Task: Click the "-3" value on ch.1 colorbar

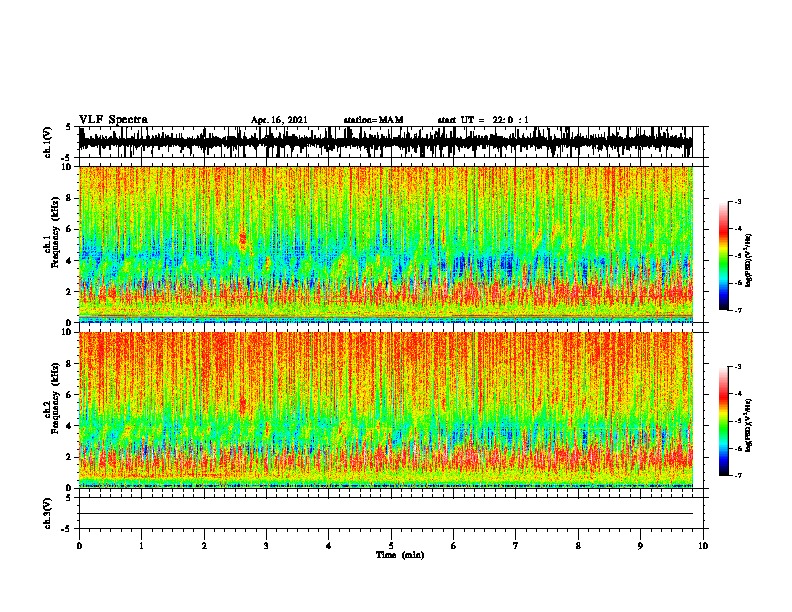Action: 738,201
